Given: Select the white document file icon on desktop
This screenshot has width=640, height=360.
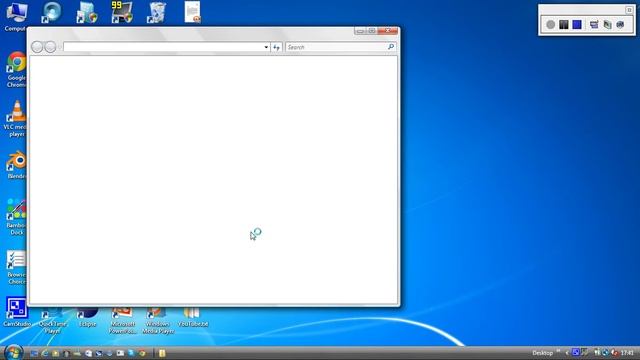Looking at the screenshot, I should [192, 12].
